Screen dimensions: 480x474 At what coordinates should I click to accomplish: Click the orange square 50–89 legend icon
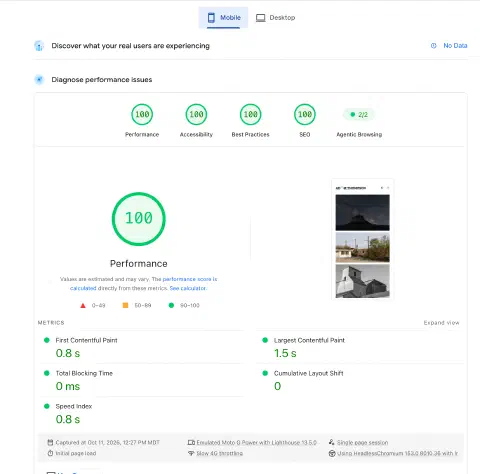pyautogui.click(x=125, y=305)
